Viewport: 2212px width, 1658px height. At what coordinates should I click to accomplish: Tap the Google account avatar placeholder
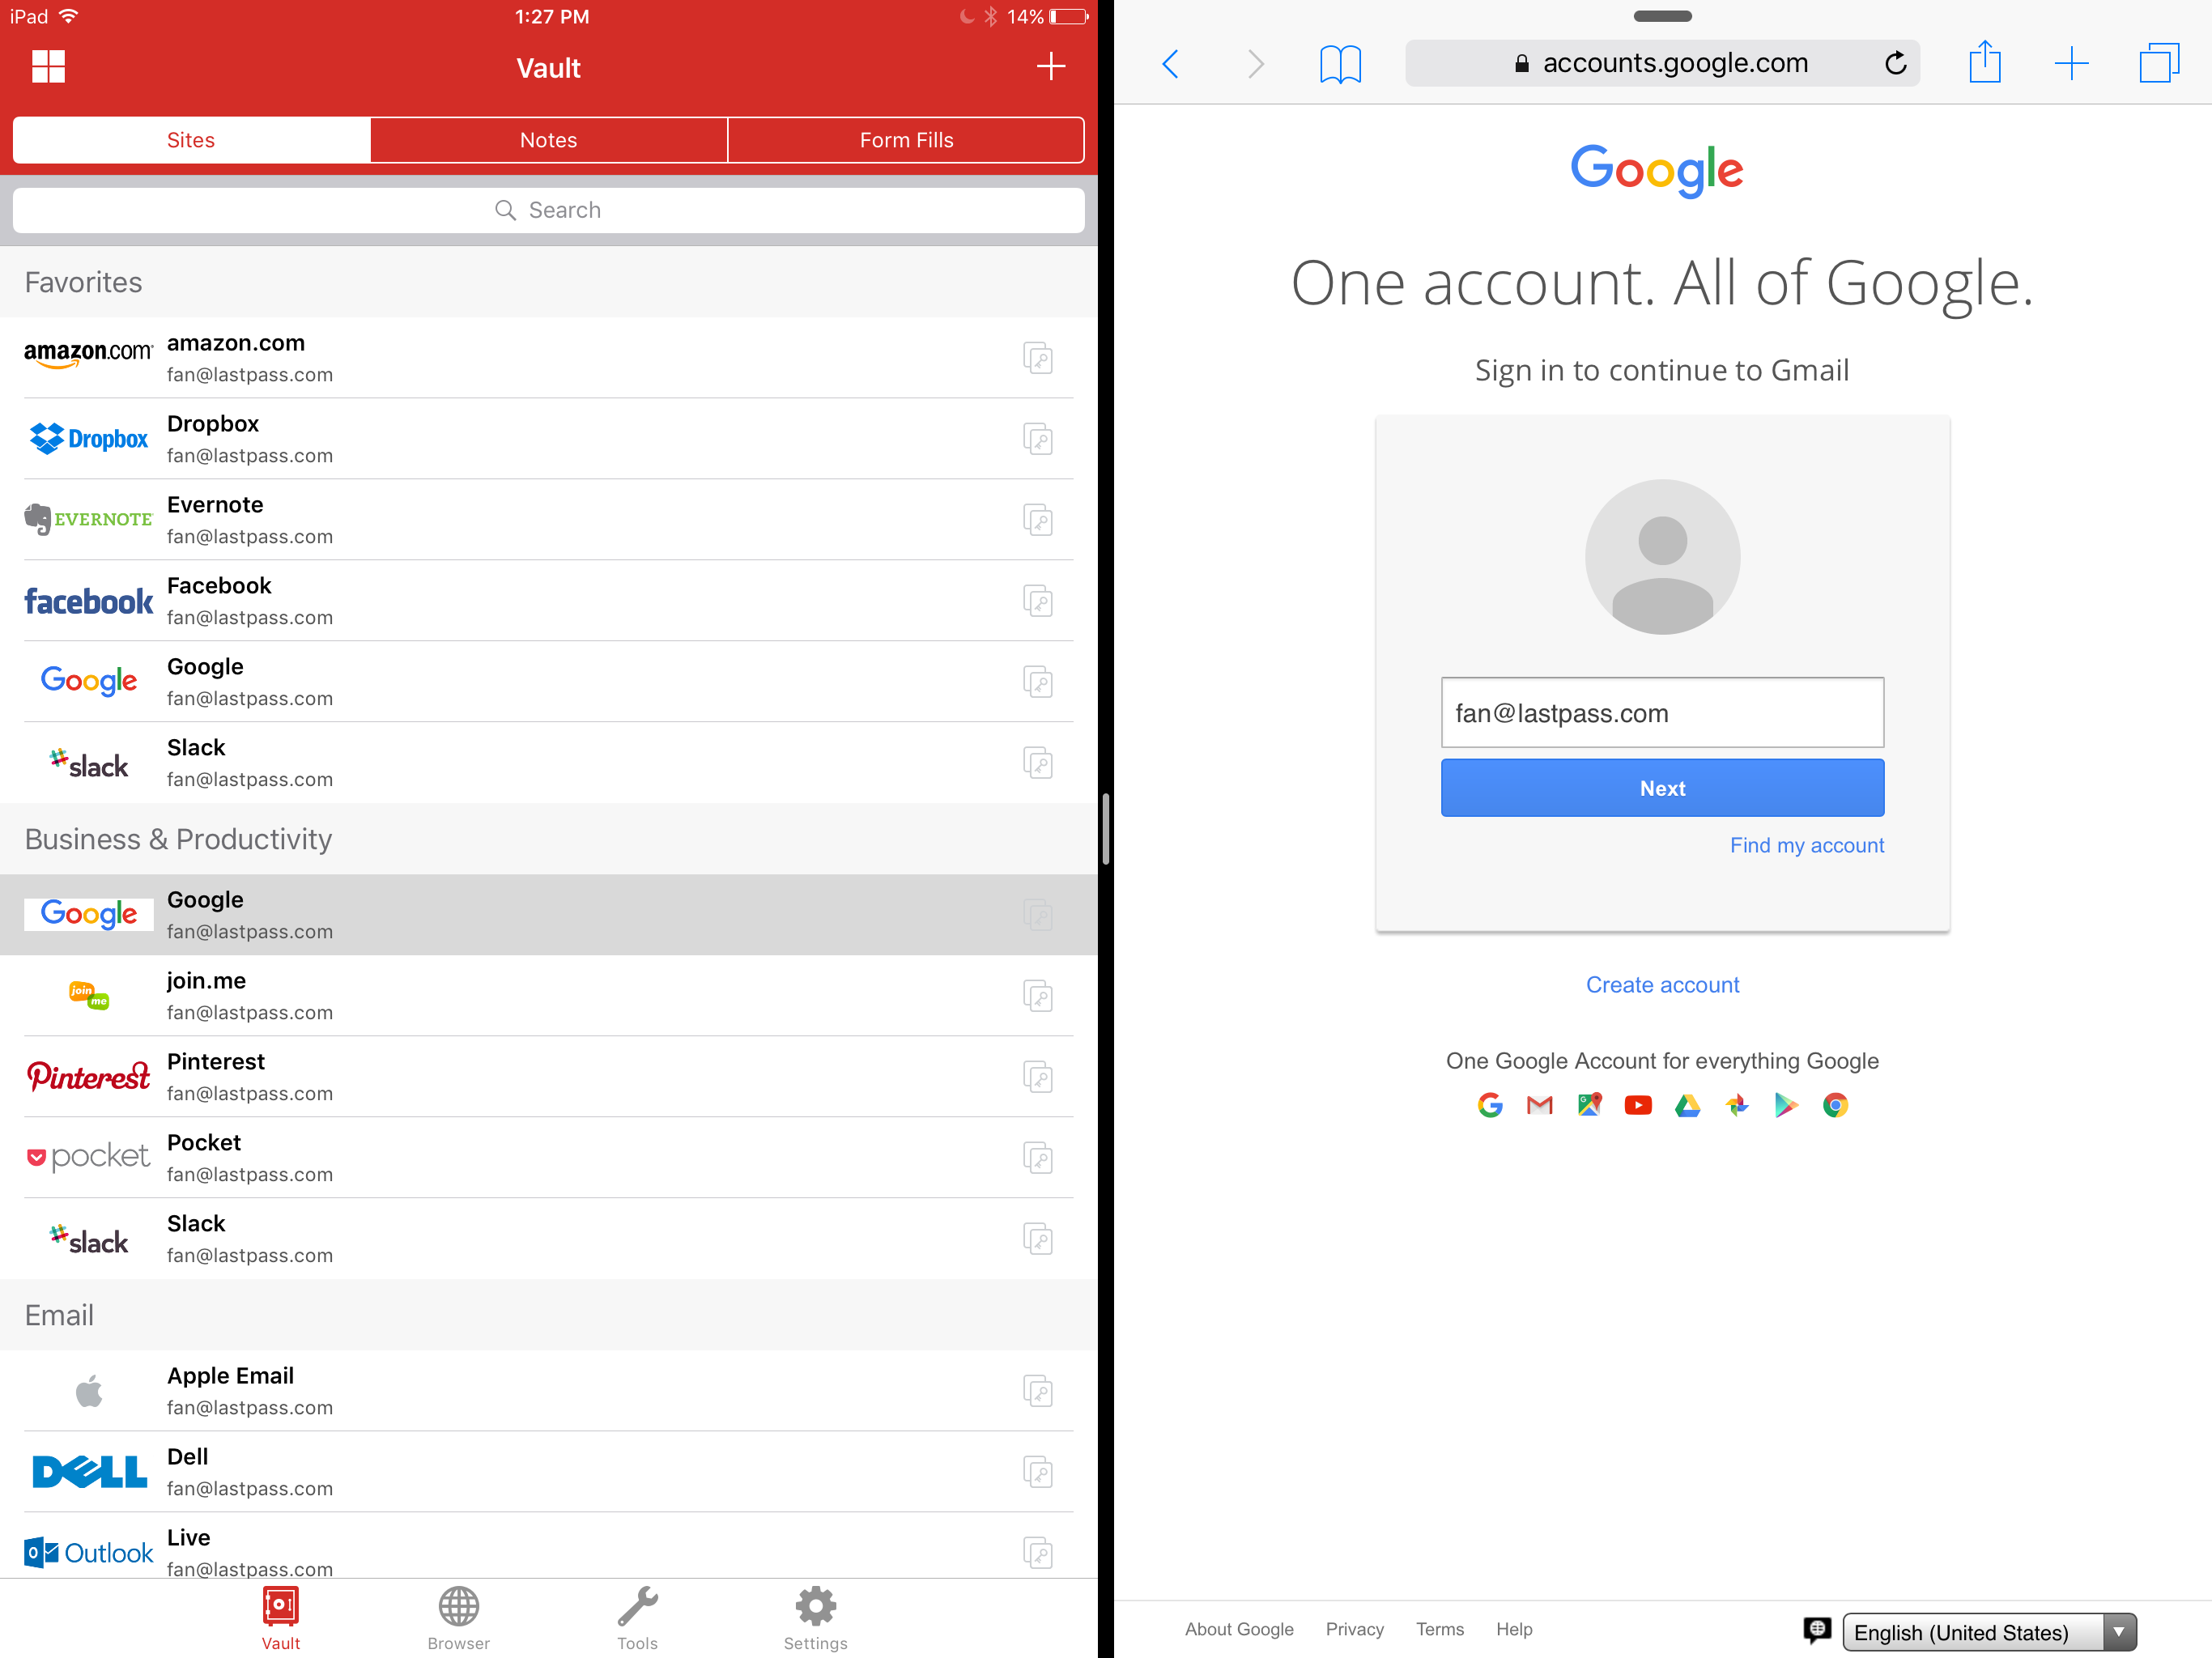(1662, 556)
